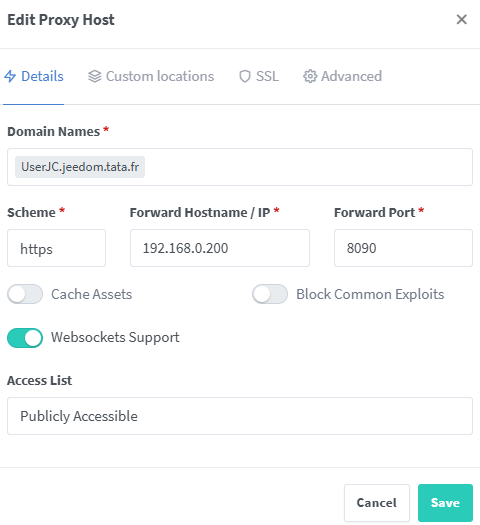Expand the Access List Publicly Accessible selector
This screenshot has width=480, height=525.
pyautogui.click(x=240, y=416)
